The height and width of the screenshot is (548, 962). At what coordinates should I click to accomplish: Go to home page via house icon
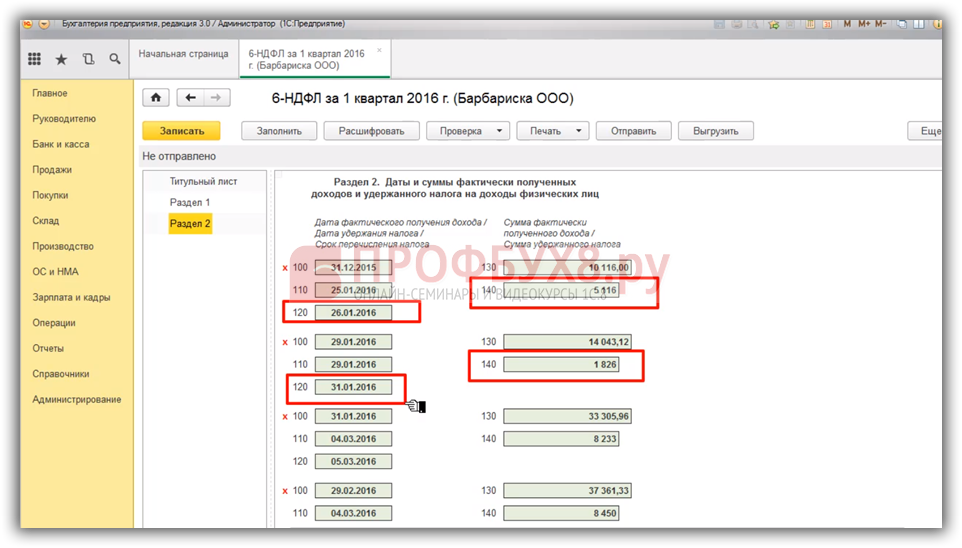pos(155,98)
